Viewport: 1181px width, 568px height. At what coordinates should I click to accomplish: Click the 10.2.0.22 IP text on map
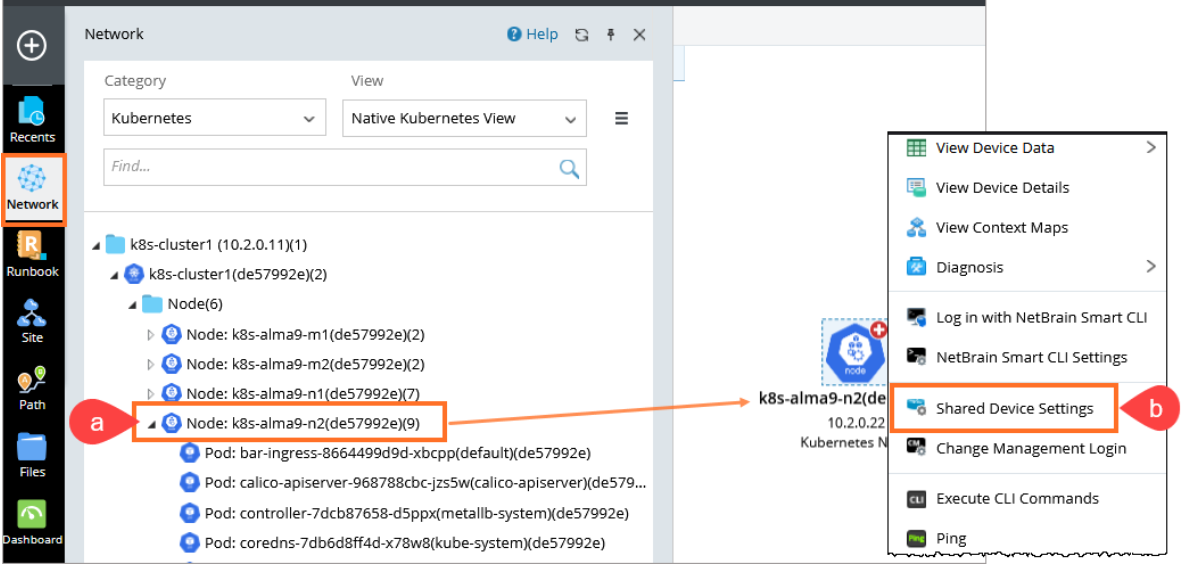coord(855,422)
